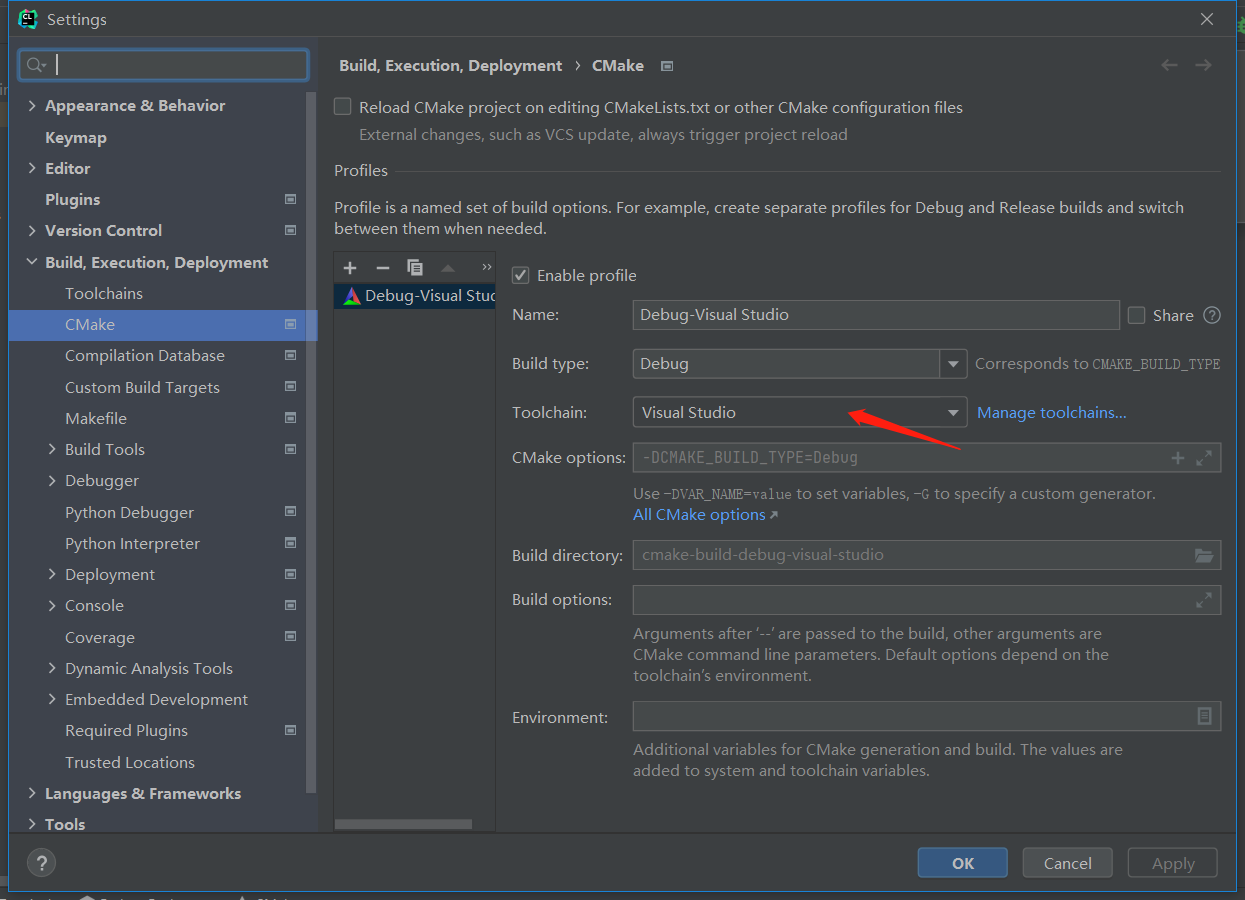Screen dimensions: 1245x900
Task: Copy the selected CMake profile
Action: point(415,267)
